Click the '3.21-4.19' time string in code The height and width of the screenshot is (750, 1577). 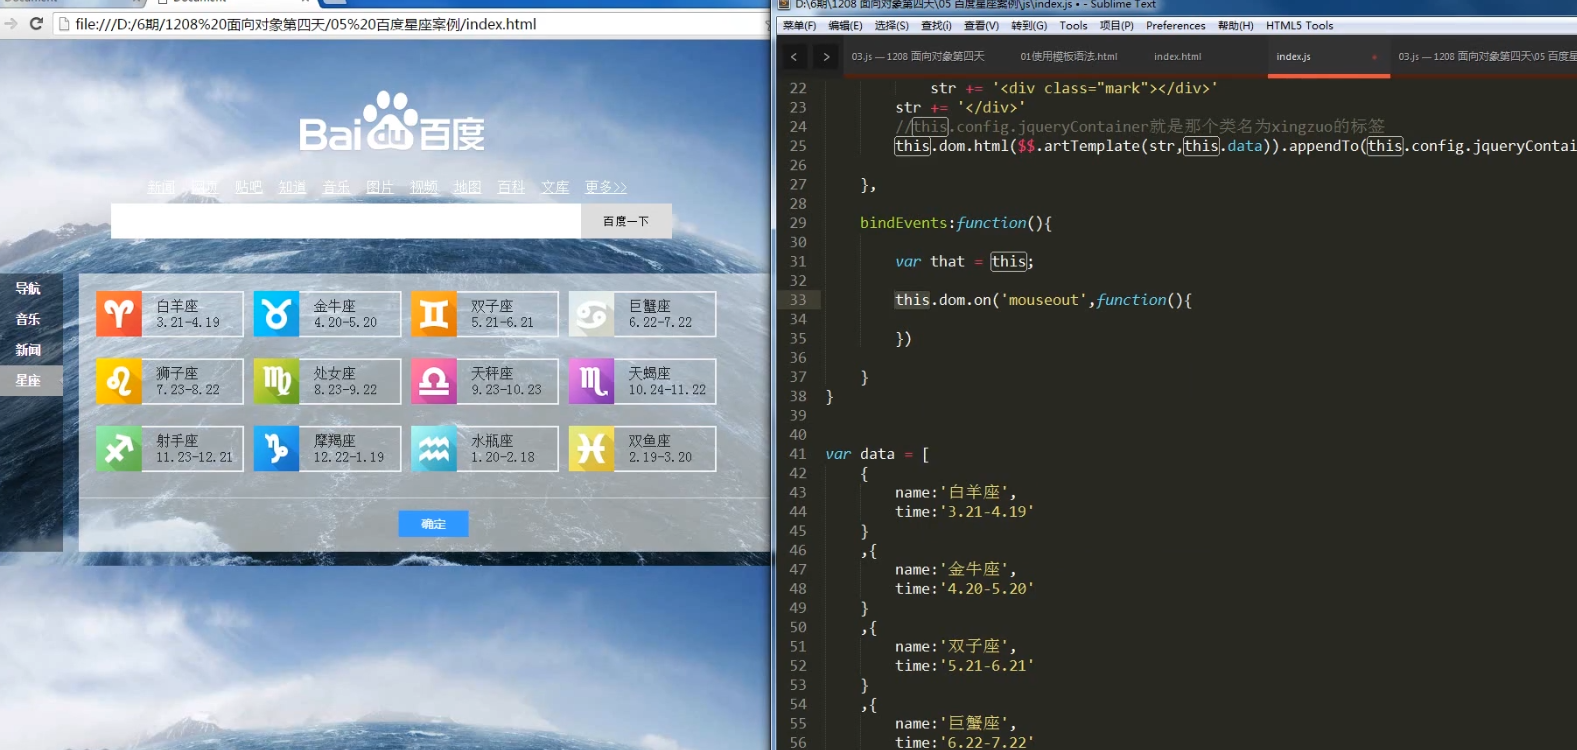987,512
